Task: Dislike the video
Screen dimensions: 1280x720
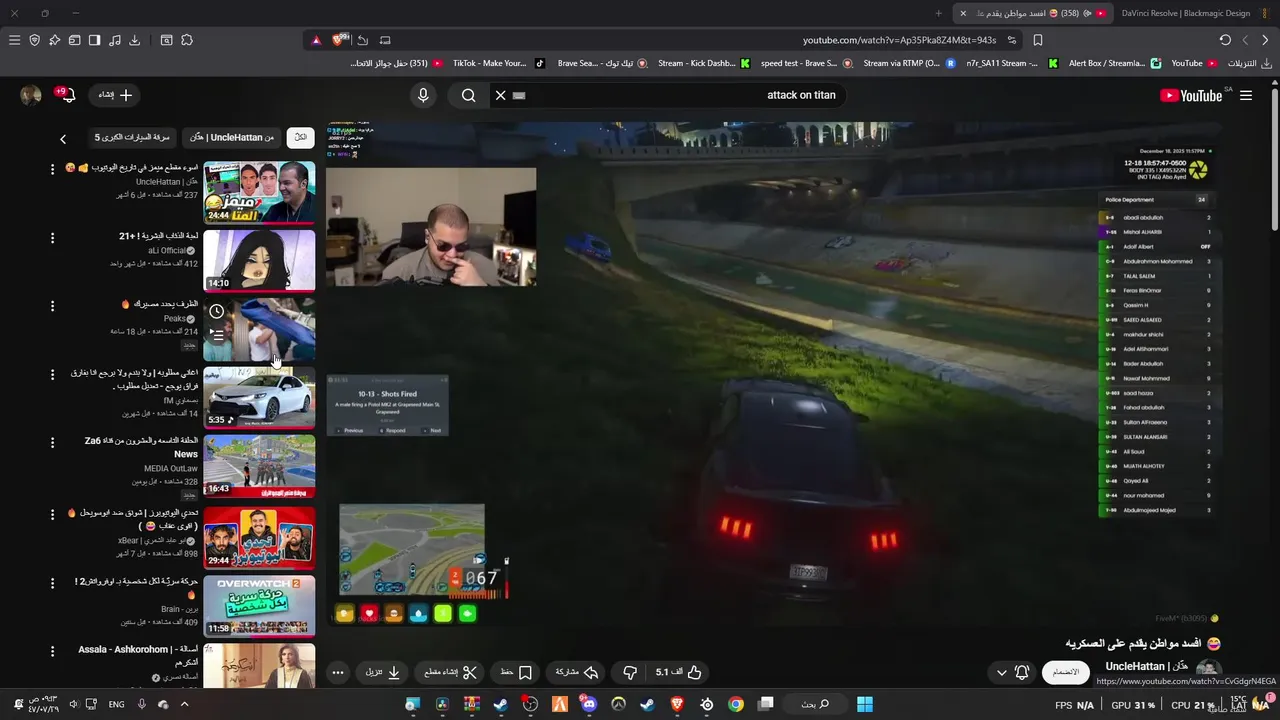Action: [x=630, y=672]
